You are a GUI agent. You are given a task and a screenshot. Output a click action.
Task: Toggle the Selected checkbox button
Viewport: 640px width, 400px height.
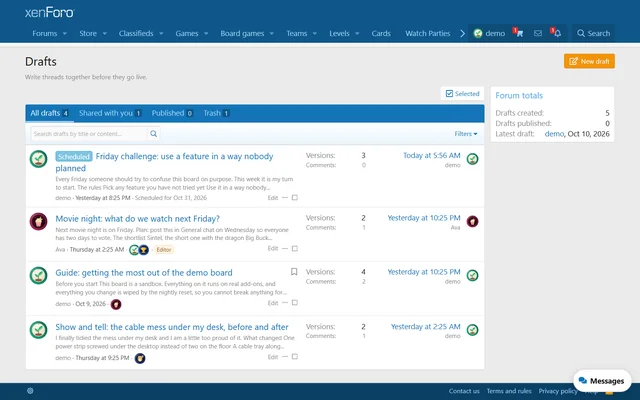click(x=462, y=93)
